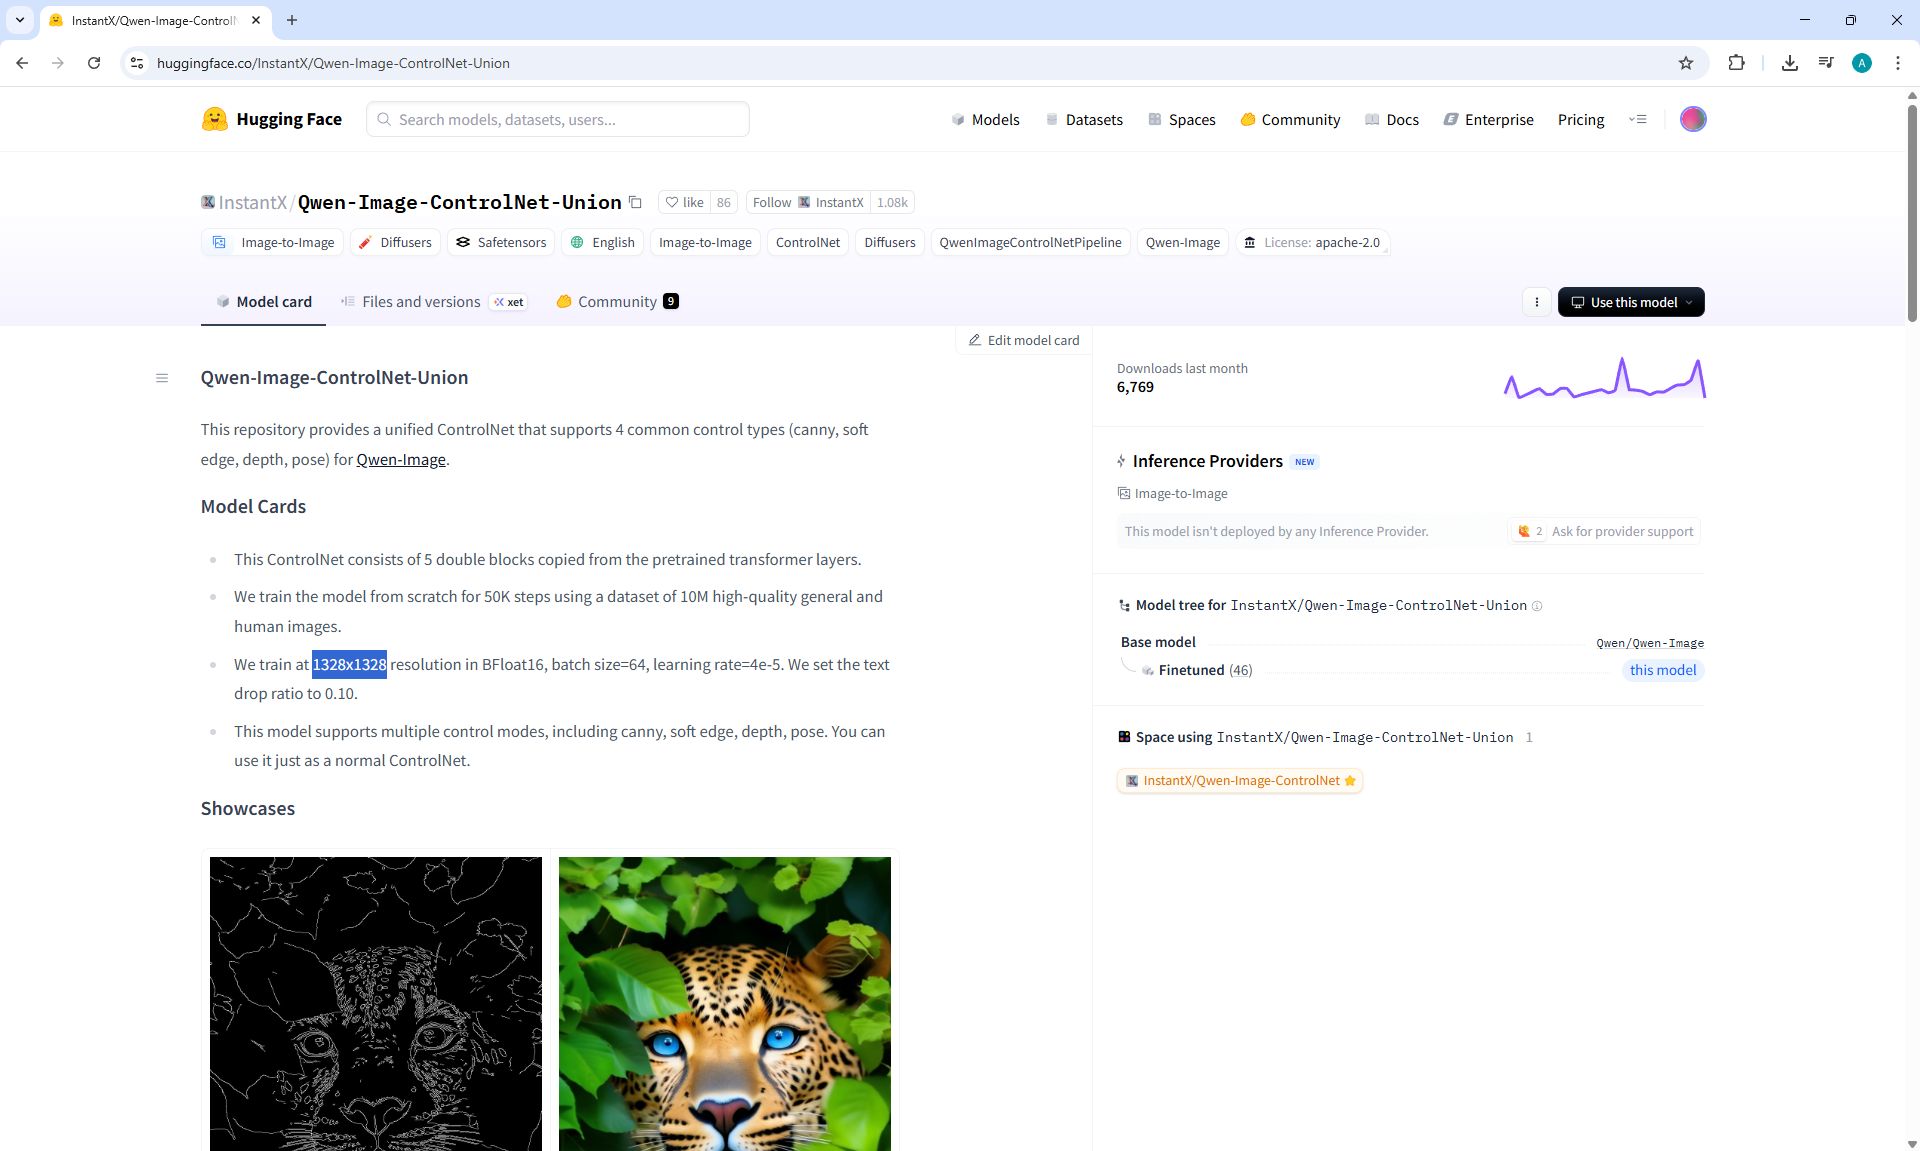Open table of contents hamburger icon
The image size is (1920, 1151).
click(162, 378)
